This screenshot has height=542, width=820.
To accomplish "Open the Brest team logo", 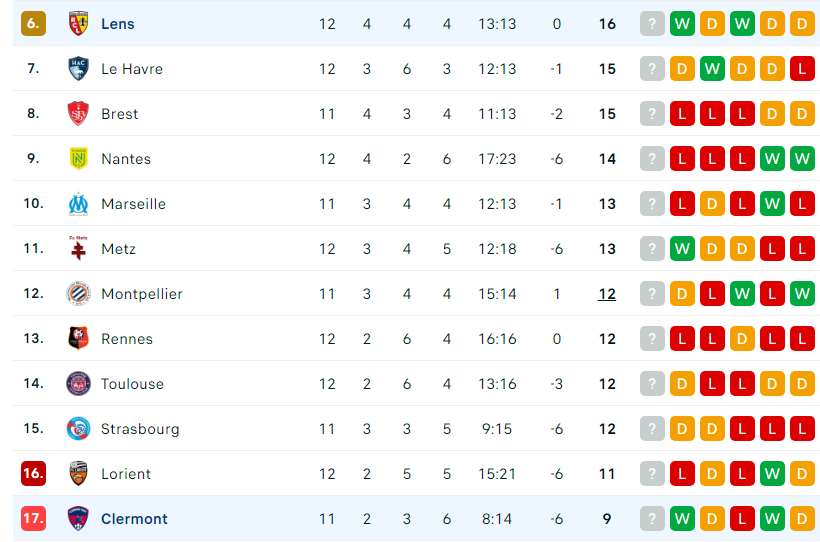I will point(78,114).
